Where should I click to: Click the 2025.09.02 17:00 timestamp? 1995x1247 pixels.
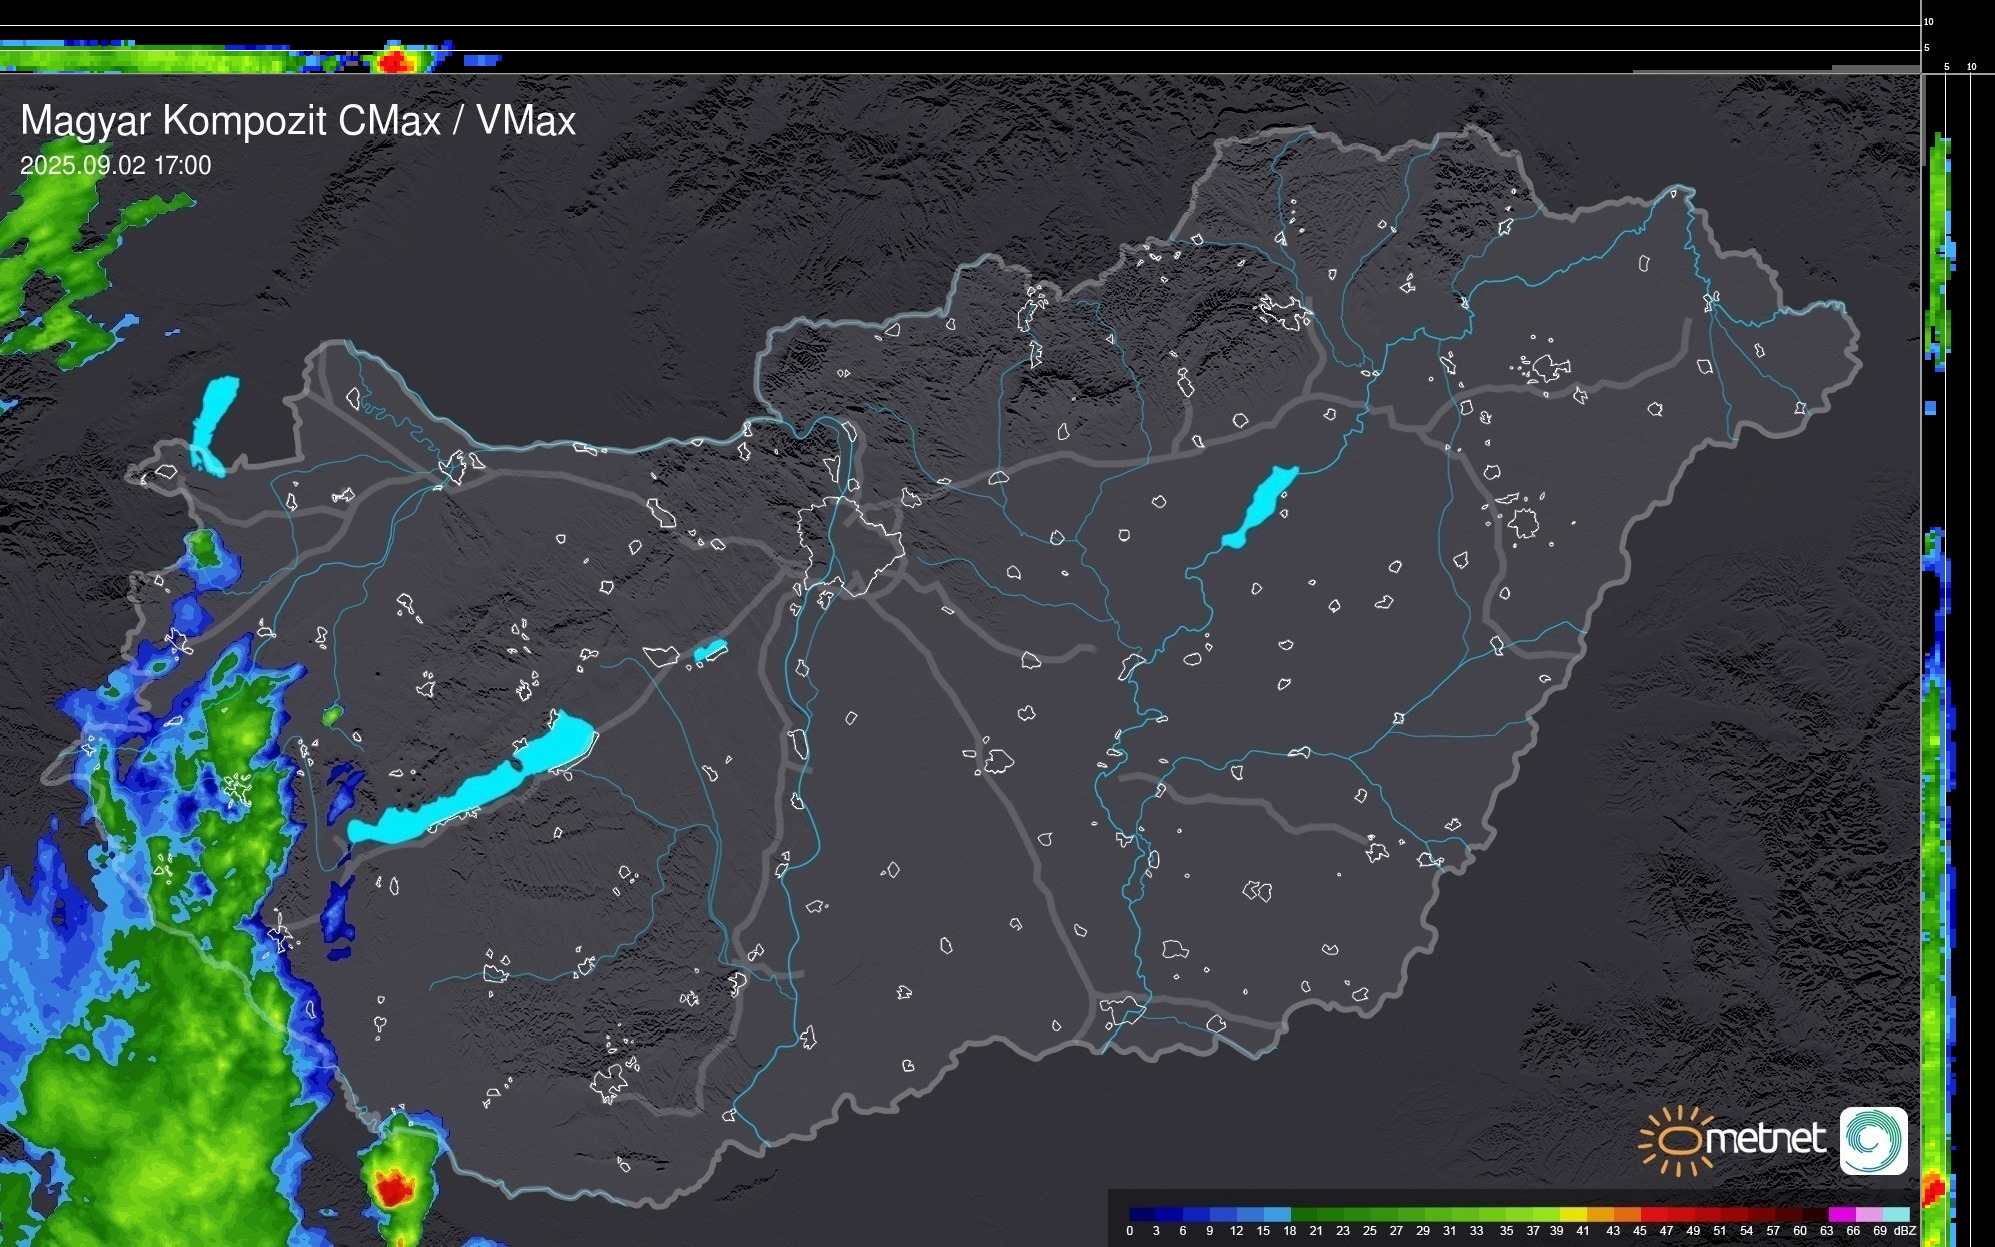tap(116, 166)
